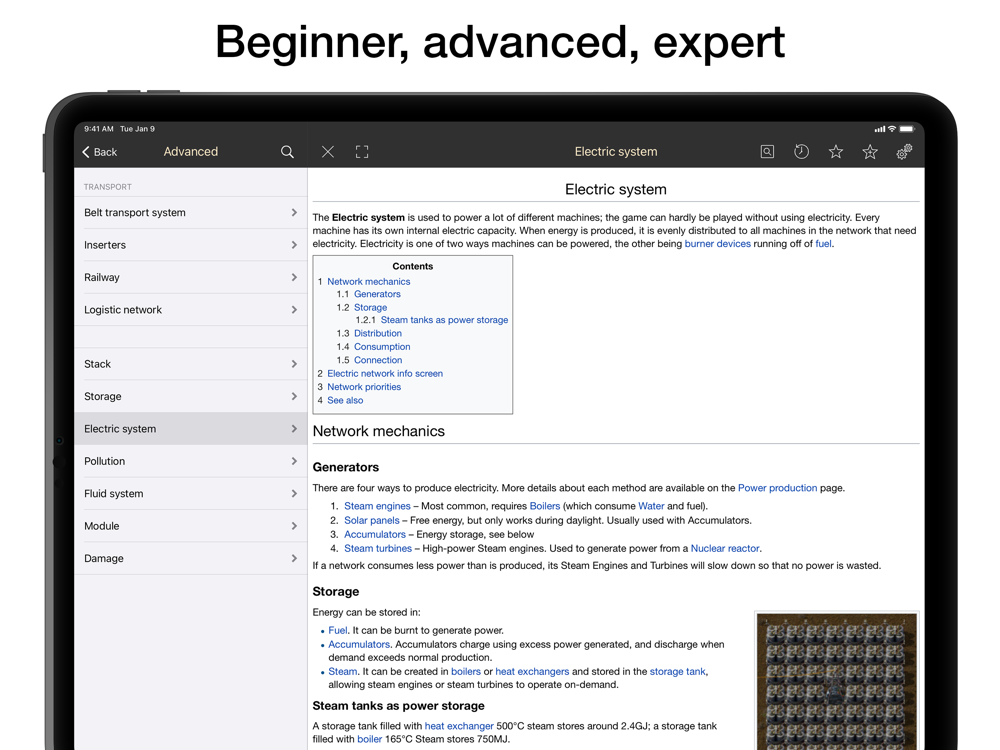Open the Logistic network entry

191,310
